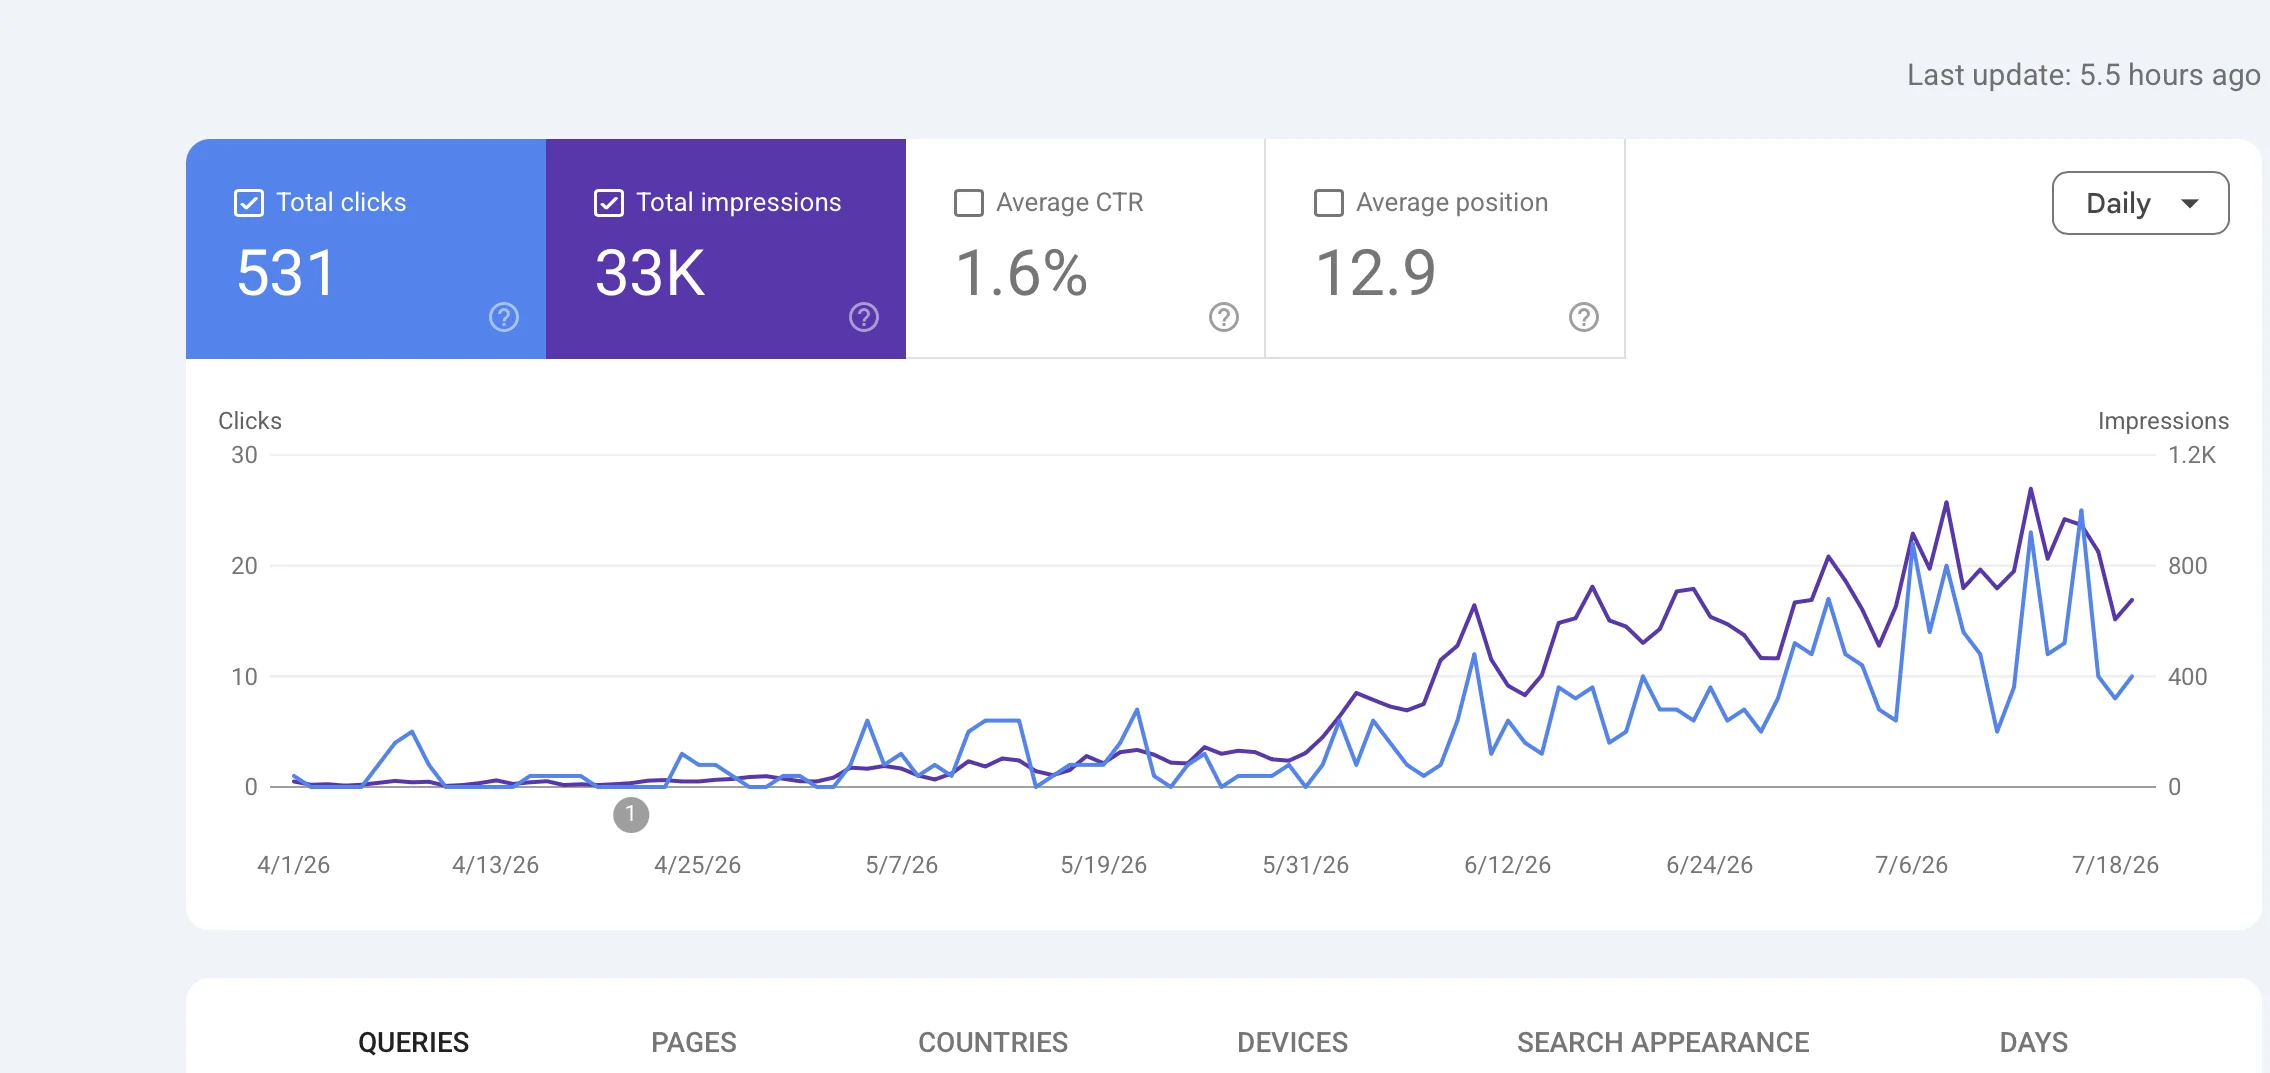Click the 1.2K impressions axis label
The height and width of the screenshot is (1073, 2270).
[x=2192, y=455]
